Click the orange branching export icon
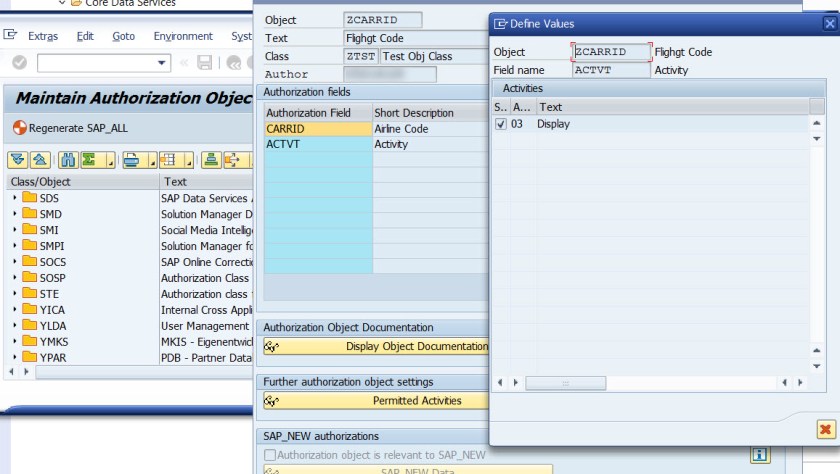Image resolution: width=840 pixels, height=474 pixels. [x=232, y=160]
